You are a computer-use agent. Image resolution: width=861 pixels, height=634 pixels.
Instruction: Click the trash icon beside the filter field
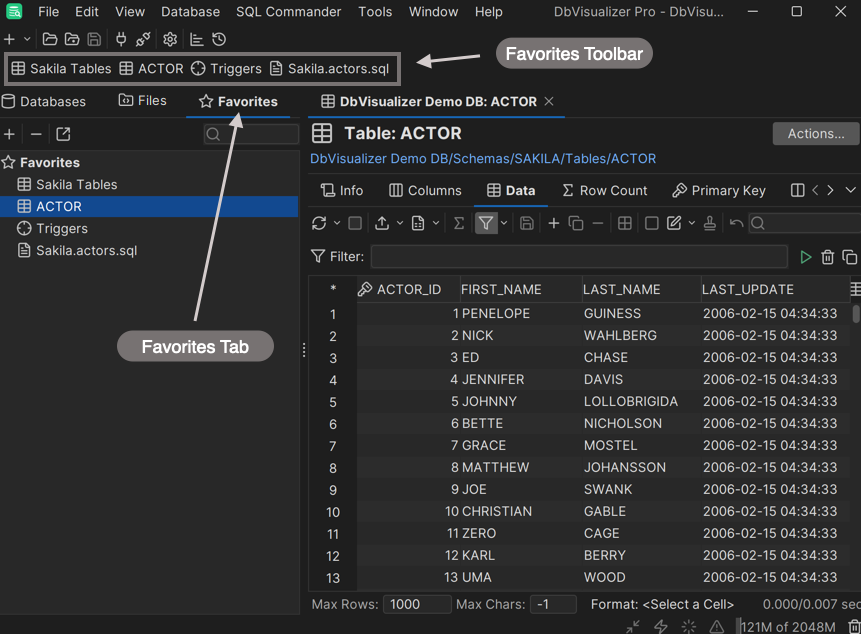tap(828, 257)
